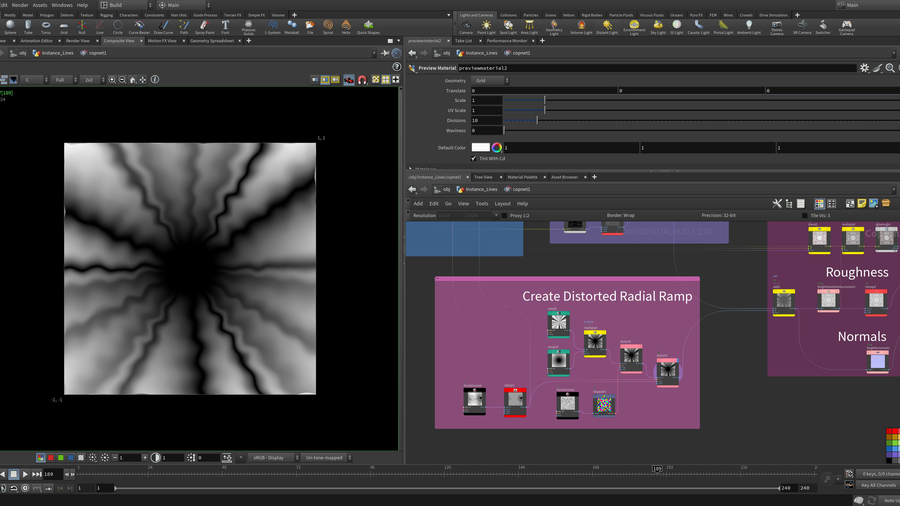Viewport: 900px width, 506px height.
Task: Toggle the Proxy 1:2 checkbox
Action: click(x=505, y=216)
